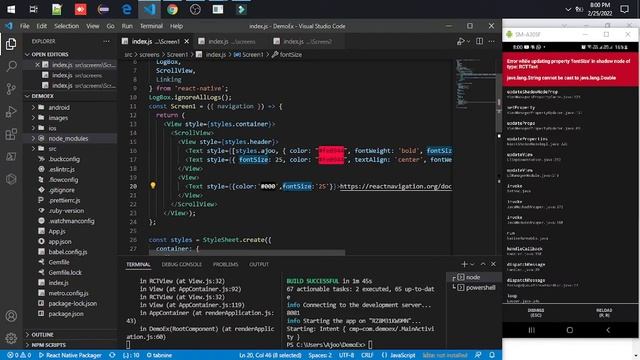Click DISMISS on the phone error screen
Image resolution: width=640 pixels, height=360 pixels.
(536, 313)
